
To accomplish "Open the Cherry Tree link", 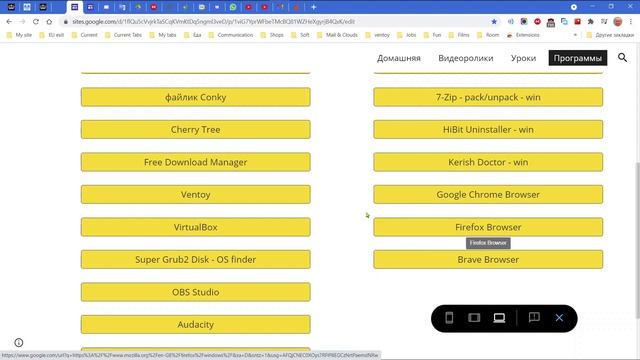I will [196, 129].
